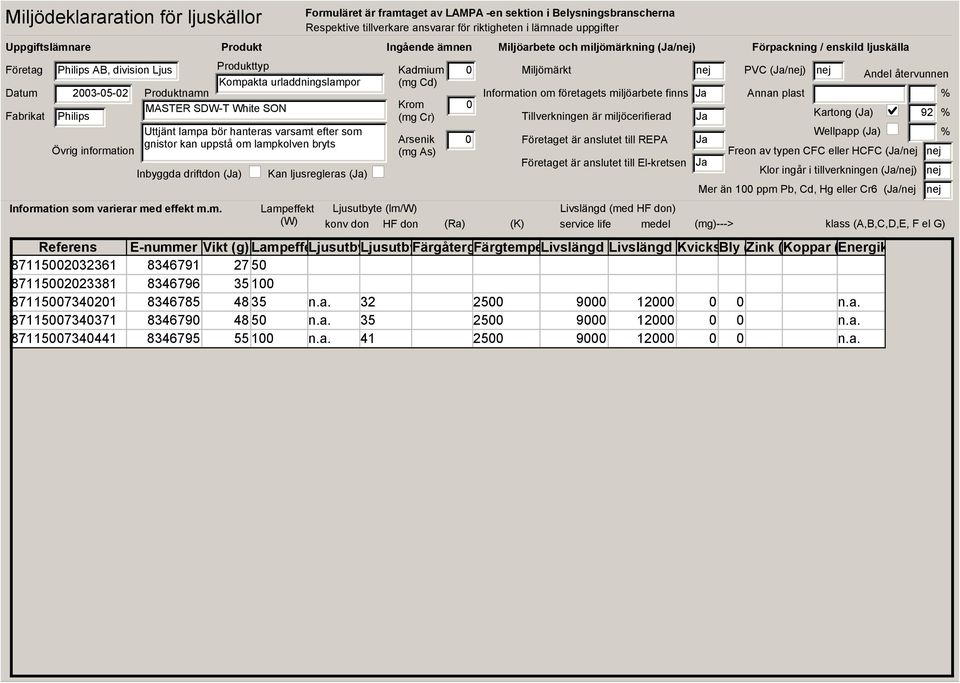Select E-nummer cell 8346791

(163, 265)
